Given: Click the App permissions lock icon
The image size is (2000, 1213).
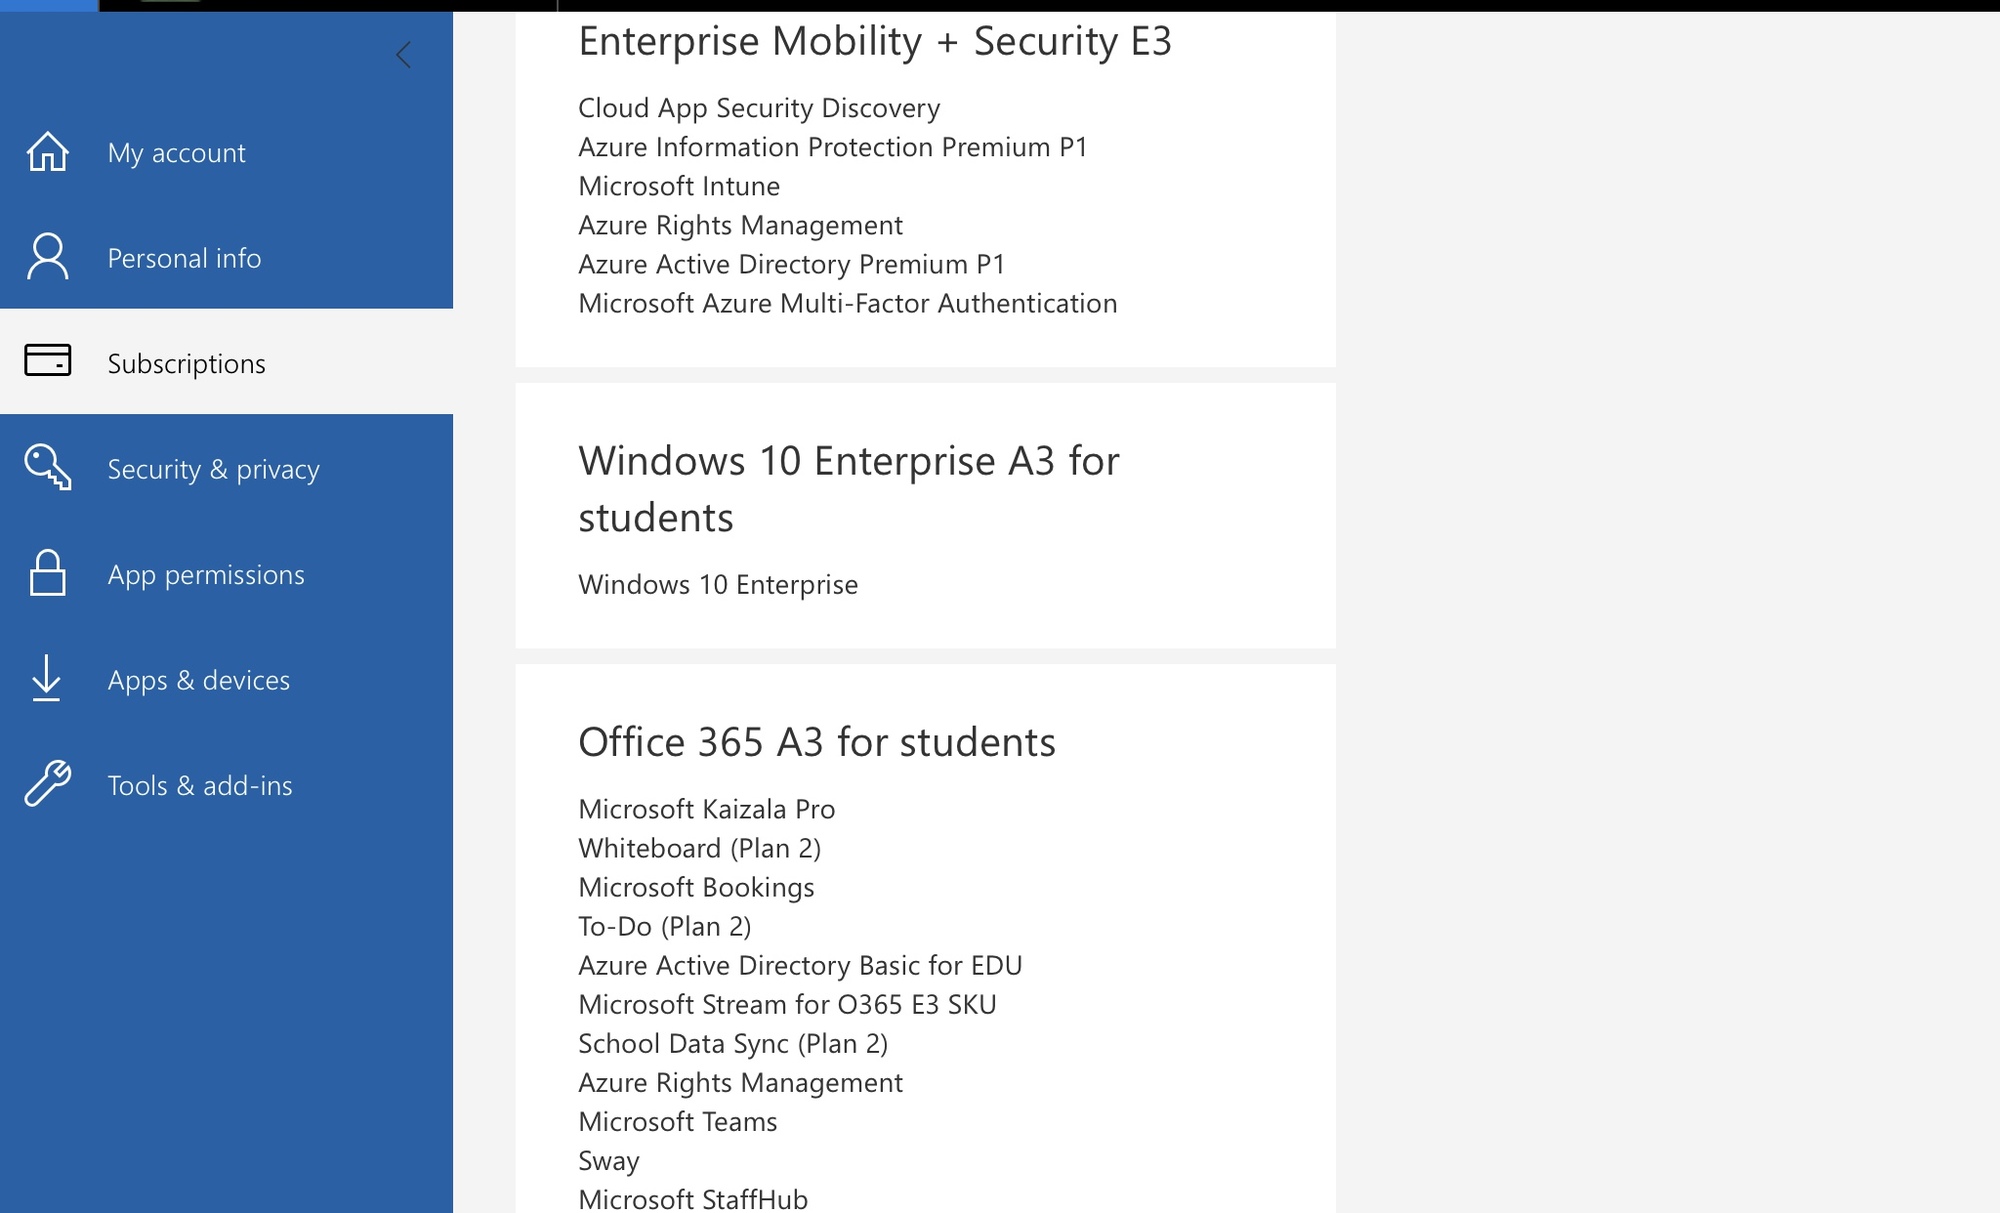Looking at the screenshot, I should [x=47, y=573].
